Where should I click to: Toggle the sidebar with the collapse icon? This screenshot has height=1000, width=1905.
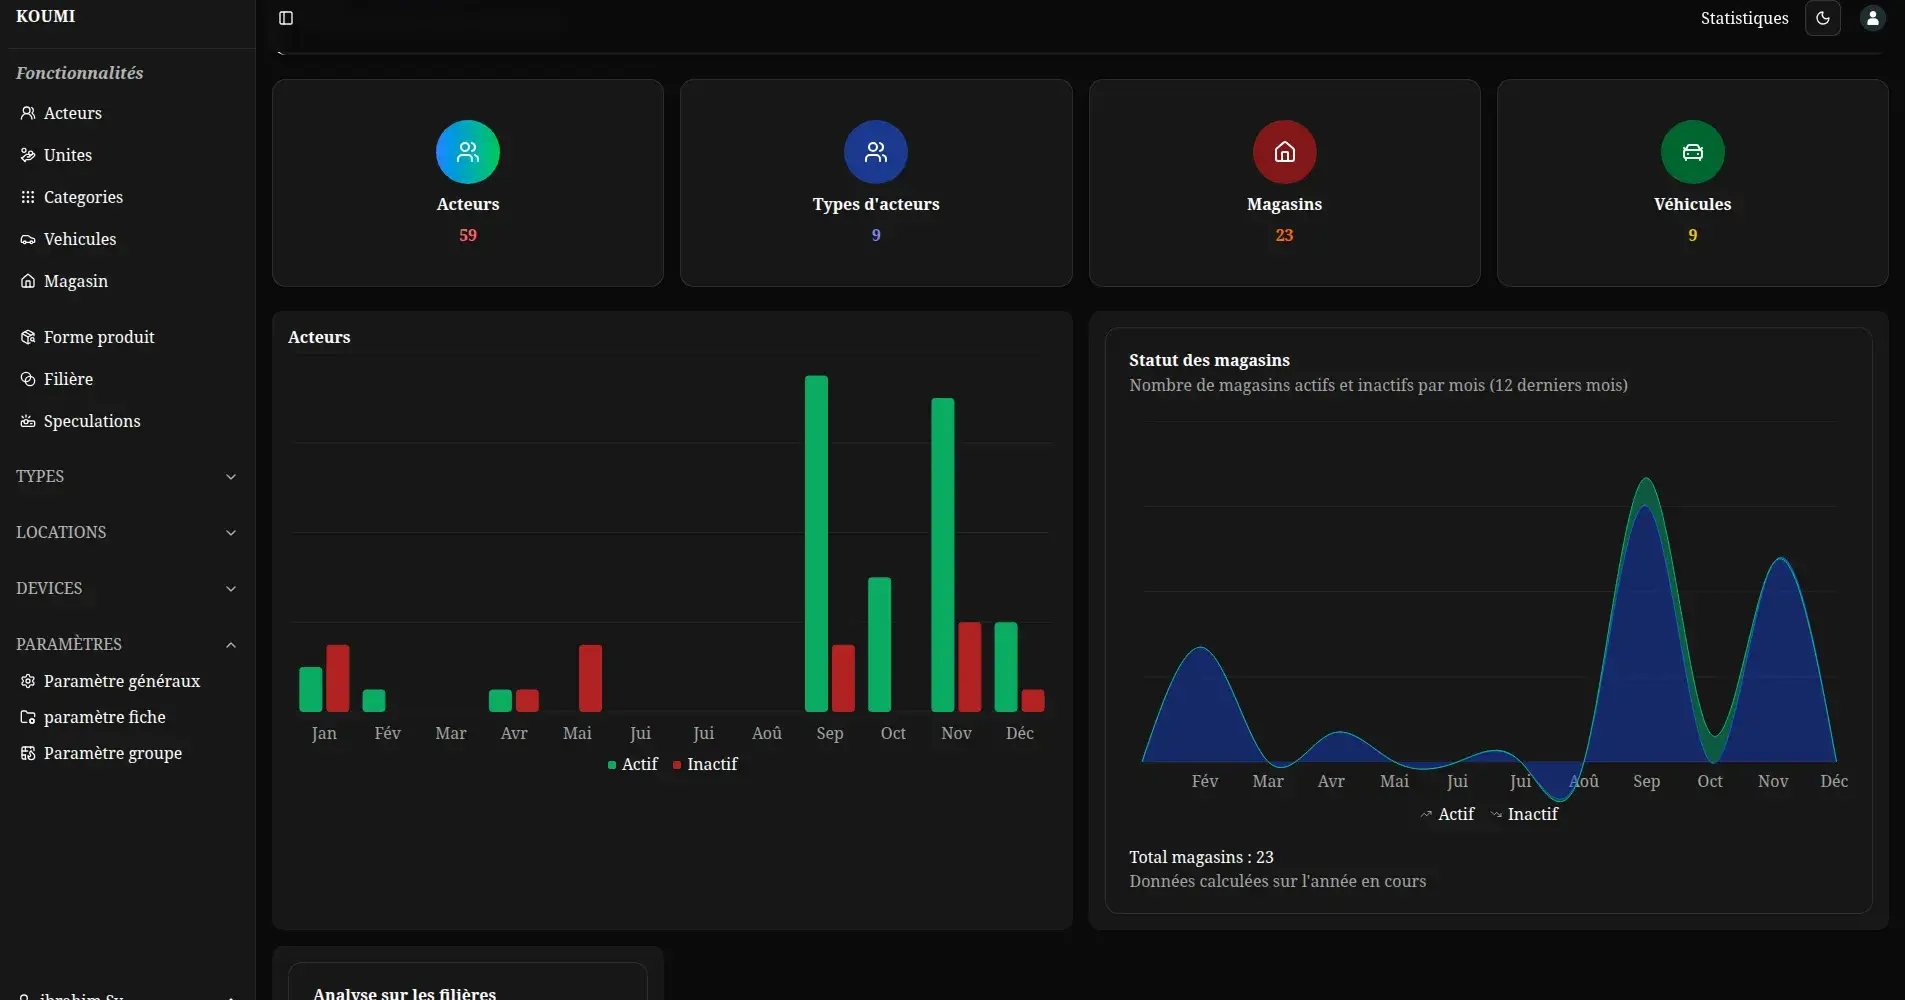(287, 18)
